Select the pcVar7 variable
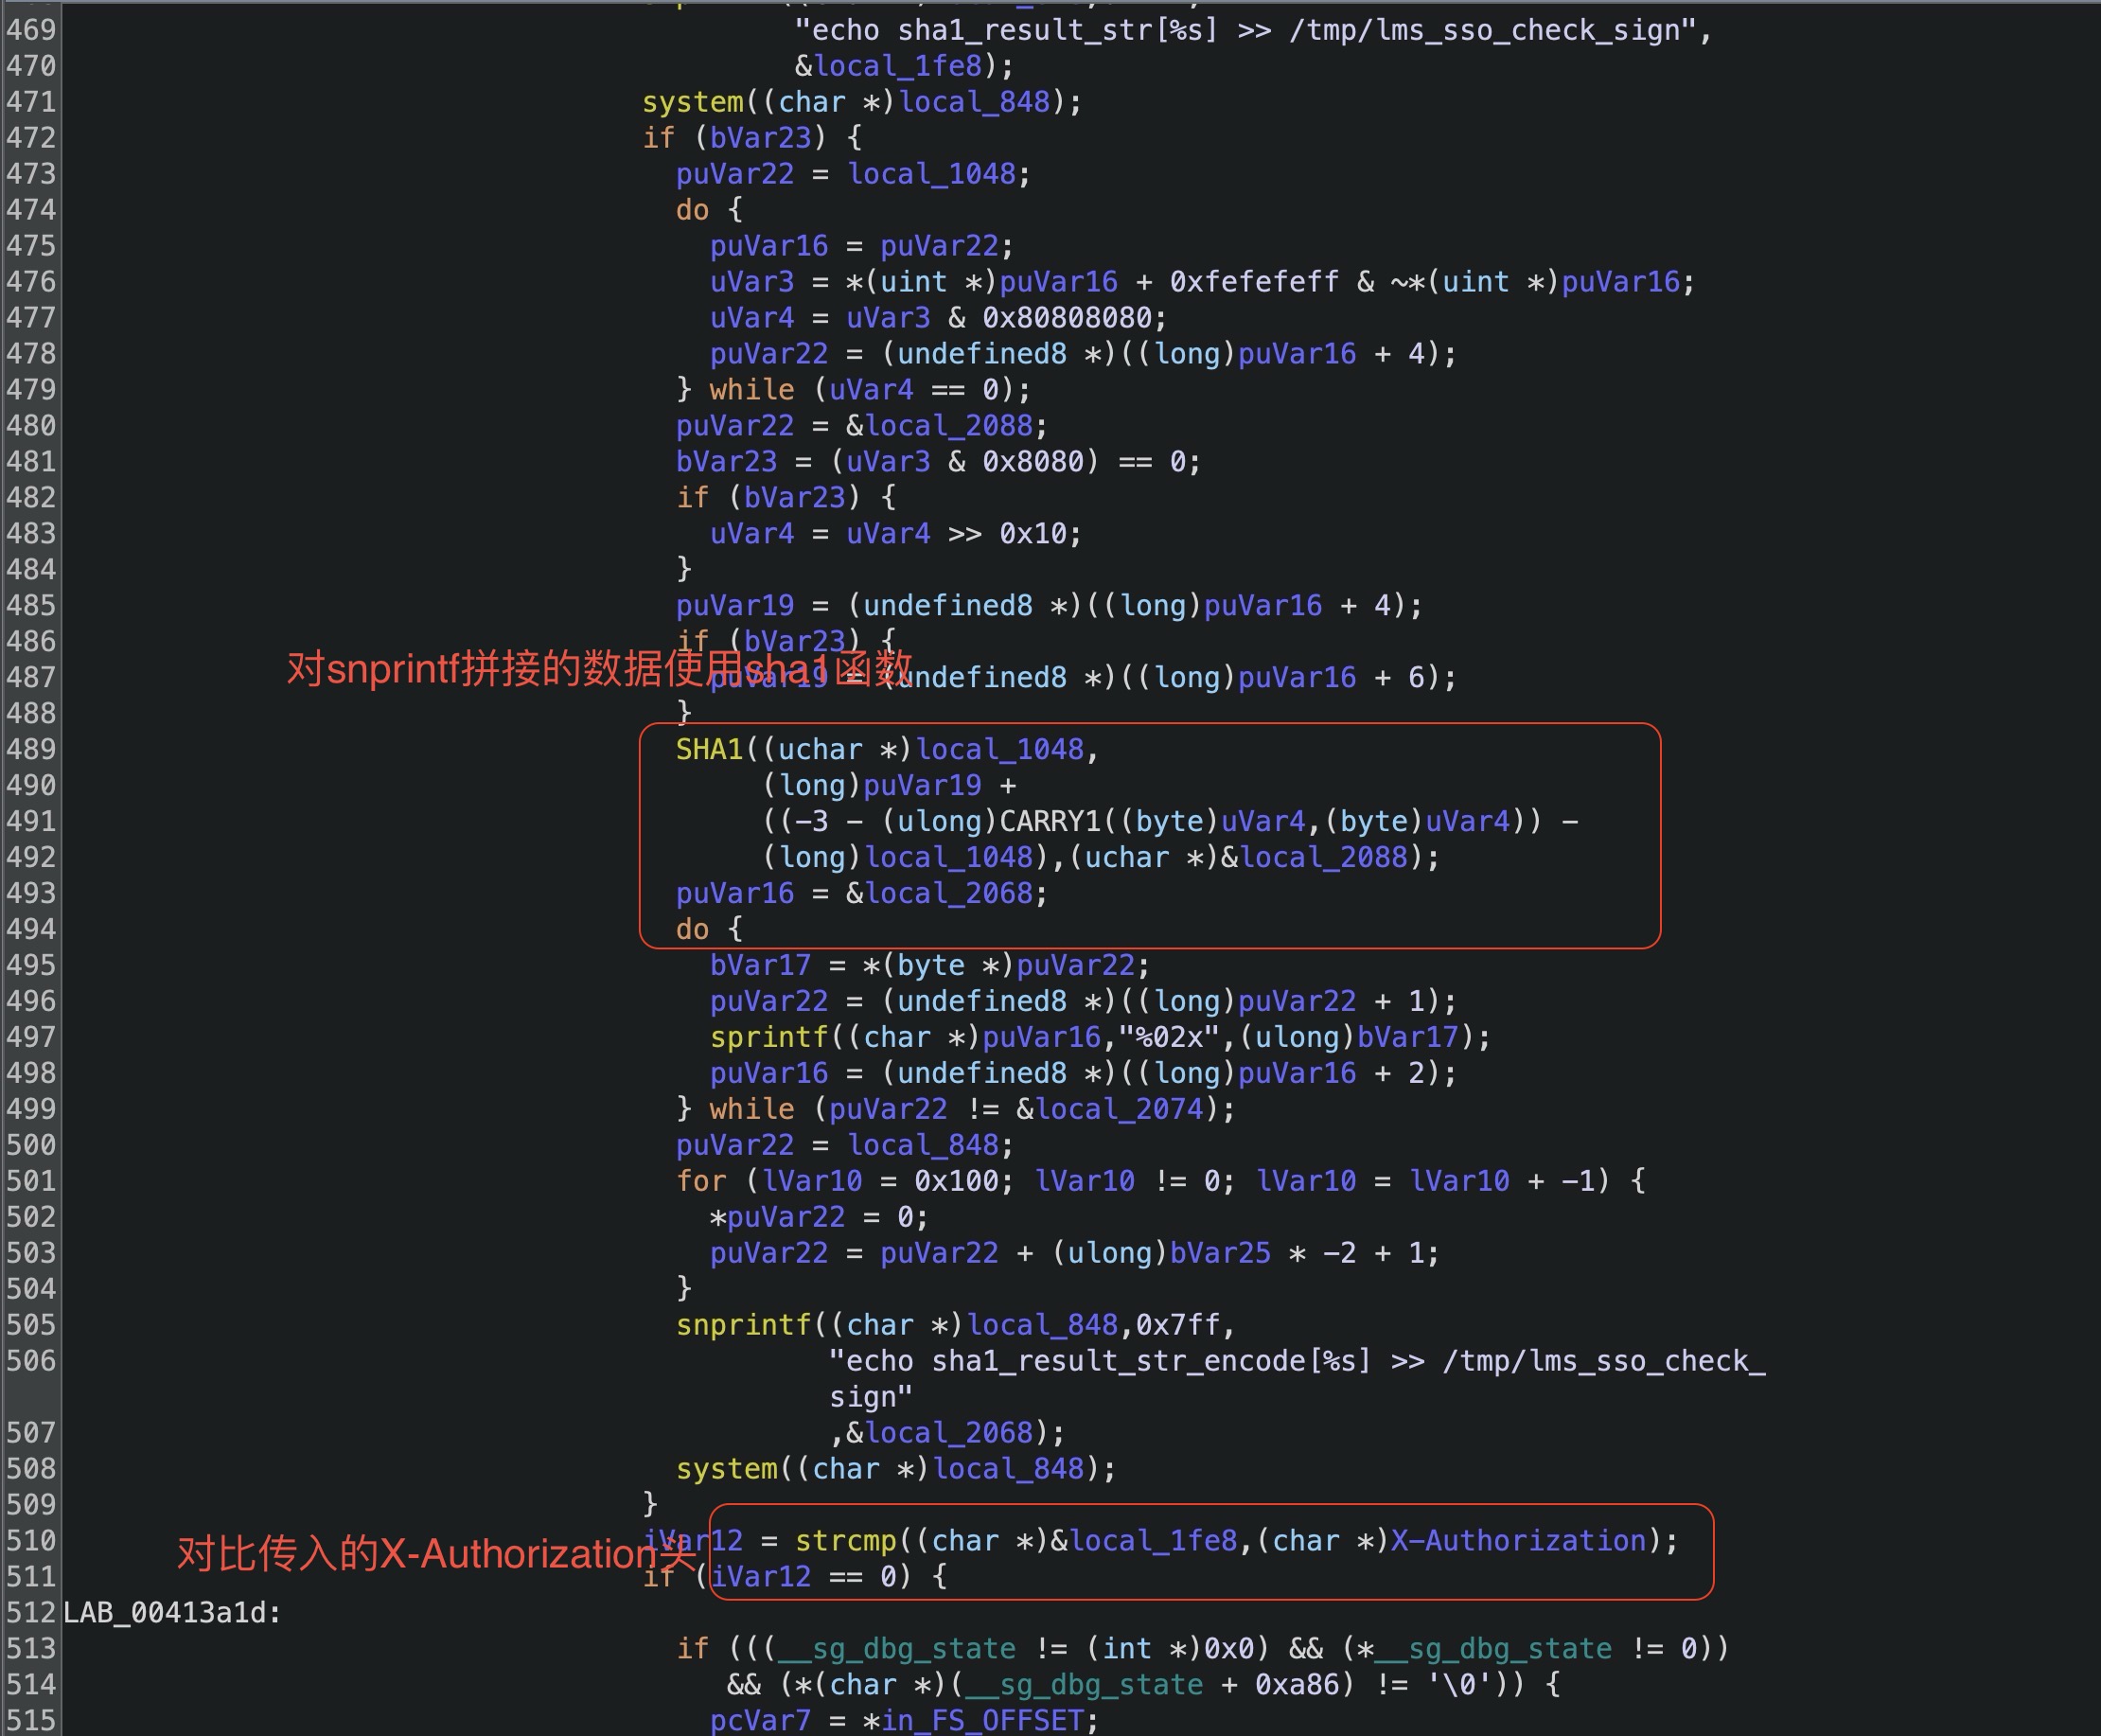 click(760, 1720)
